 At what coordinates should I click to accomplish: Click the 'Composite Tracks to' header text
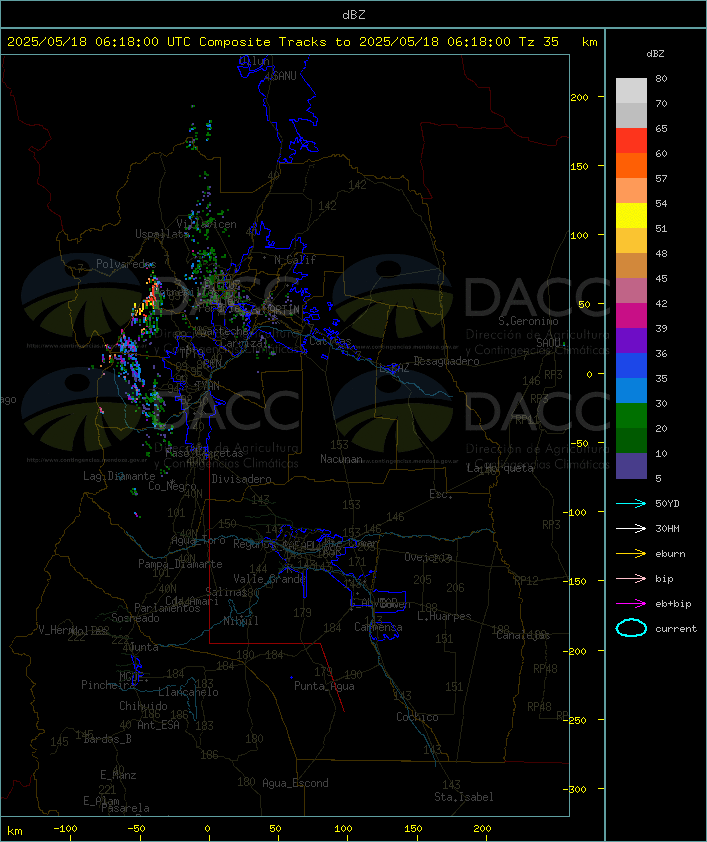point(274,42)
